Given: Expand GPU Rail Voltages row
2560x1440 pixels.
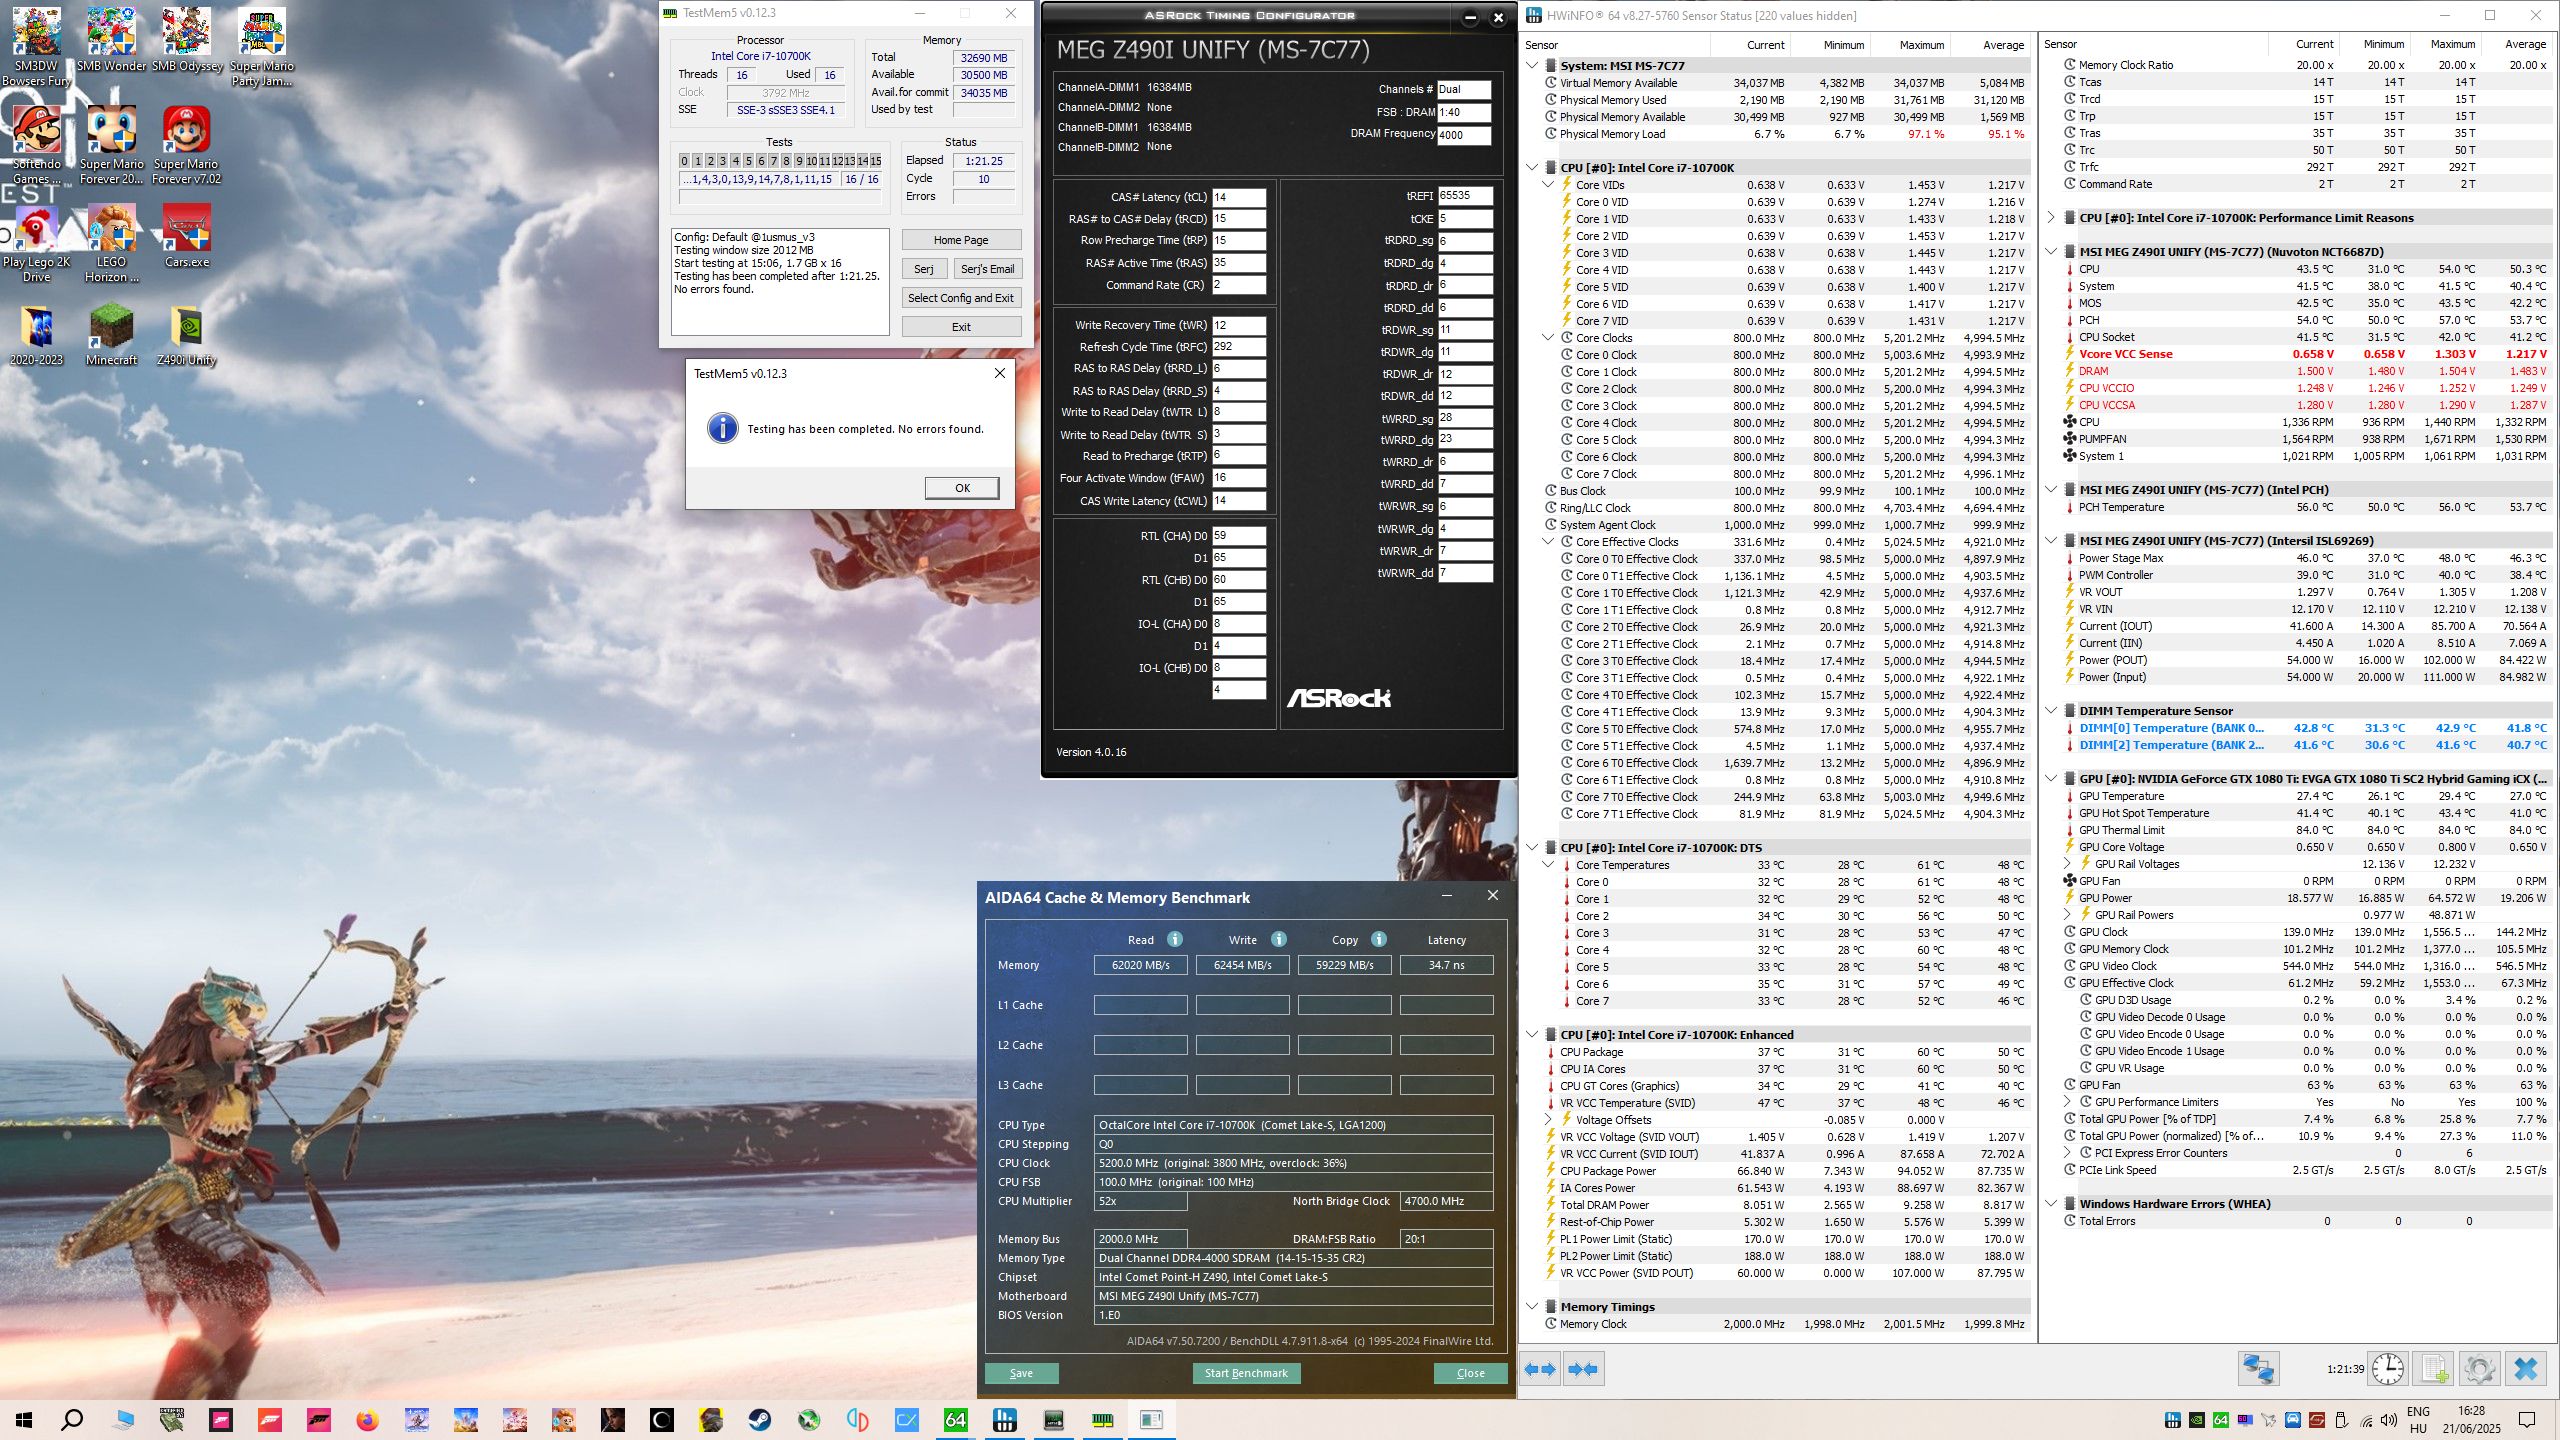Looking at the screenshot, I should pyautogui.click(x=2067, y=864).
